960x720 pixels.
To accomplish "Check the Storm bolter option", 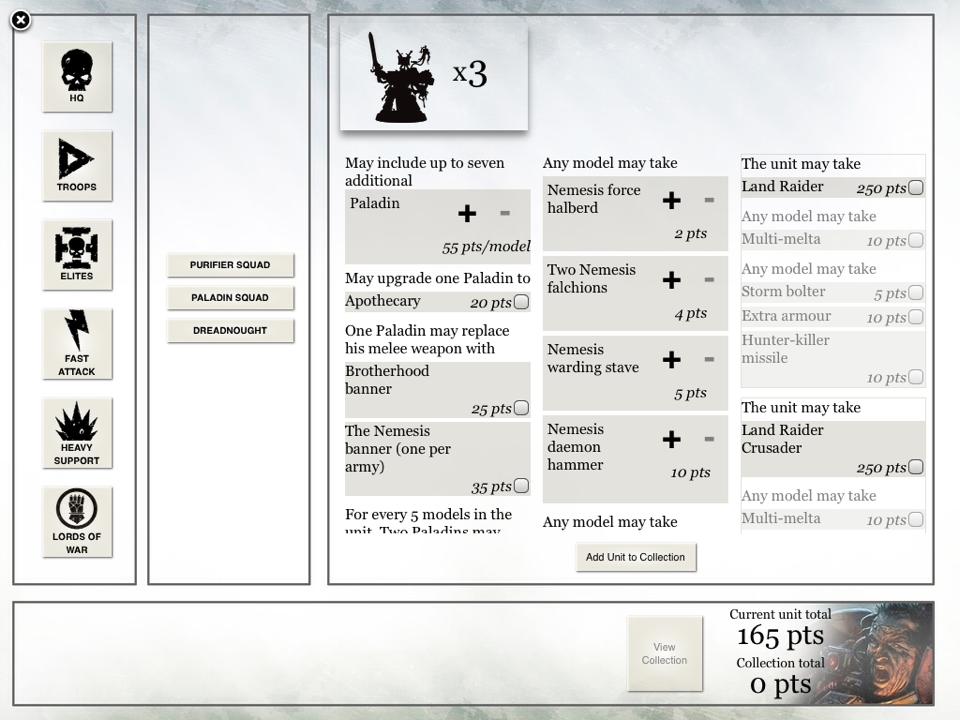I will [915, 293].
